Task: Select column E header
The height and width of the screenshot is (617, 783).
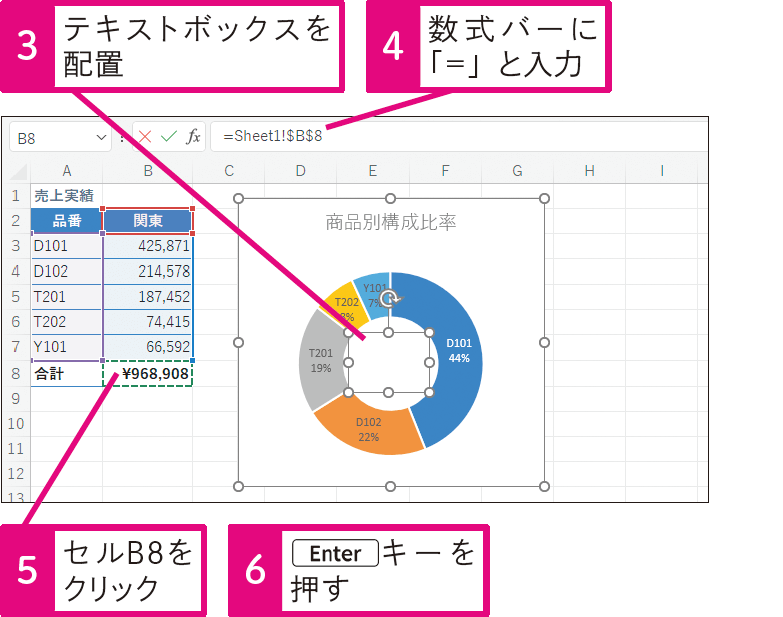Action: click(x=373, y=171)
